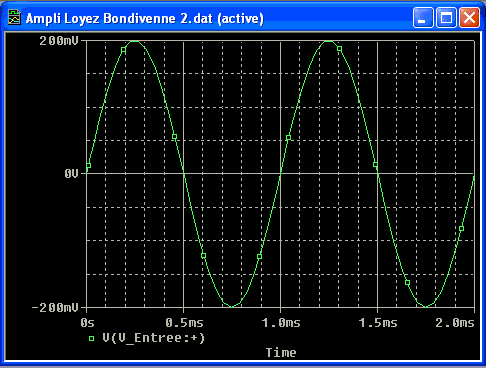Select the V(V_Entree:+) trace label
The height and width of the screenshot is (368, 486).
pyautogui.click(x=154, y=338)
